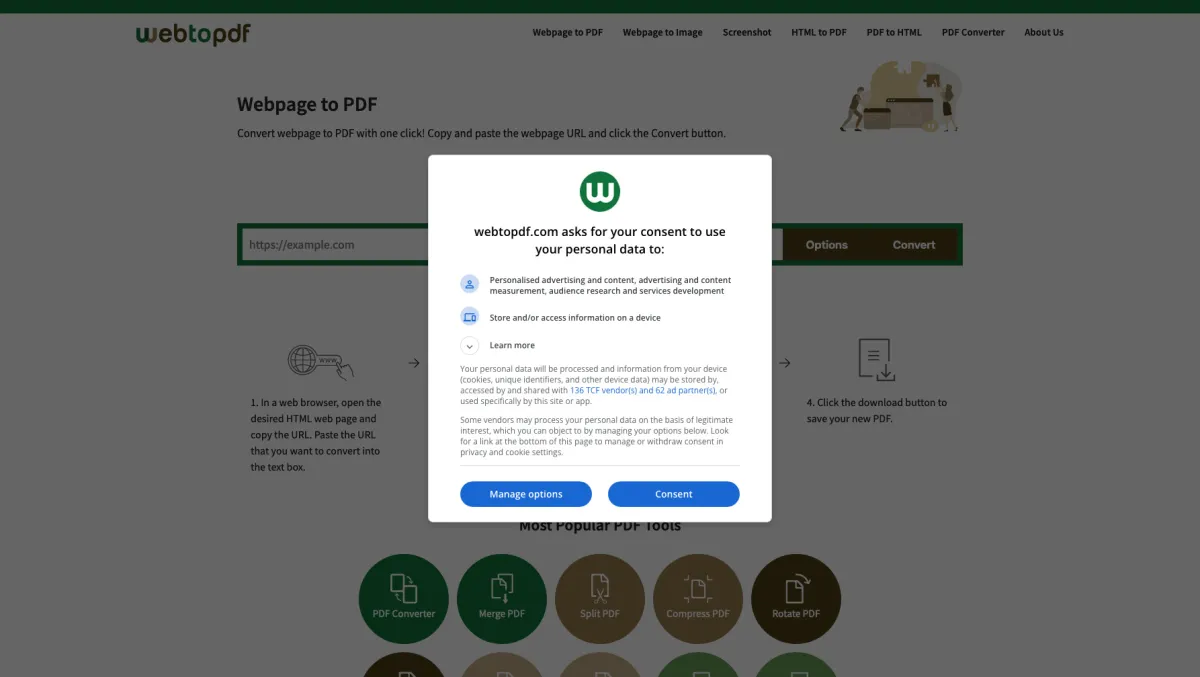The width and height of the screenshot is (1200, 677).
Task: Click step 1 copy the URL instructions text
Action: [316, 435]
